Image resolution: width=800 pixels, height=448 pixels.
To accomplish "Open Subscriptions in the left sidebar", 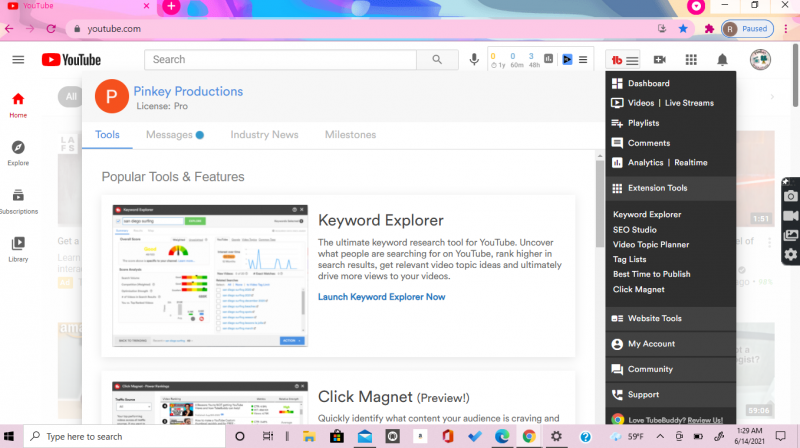I will [18, 201].
